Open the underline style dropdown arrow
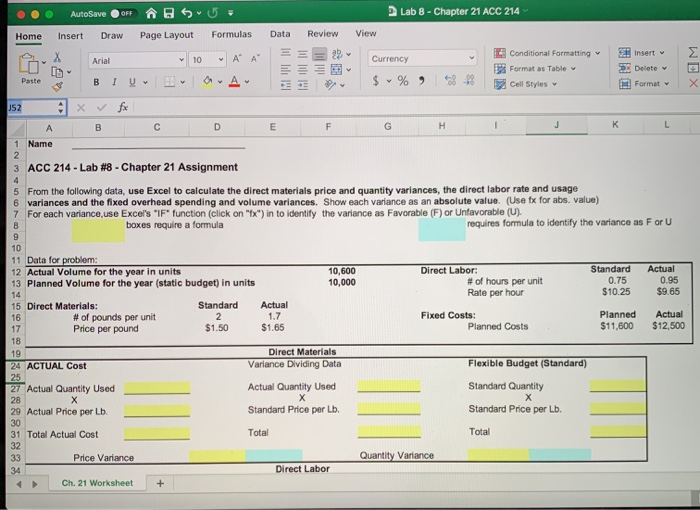Screen dimensions: 700x510 146,82
